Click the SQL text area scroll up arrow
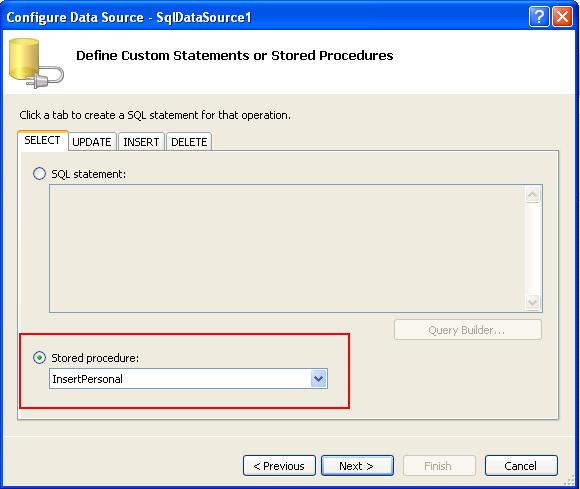The height and width of the screenshot is (489, 580). point(533,195)
